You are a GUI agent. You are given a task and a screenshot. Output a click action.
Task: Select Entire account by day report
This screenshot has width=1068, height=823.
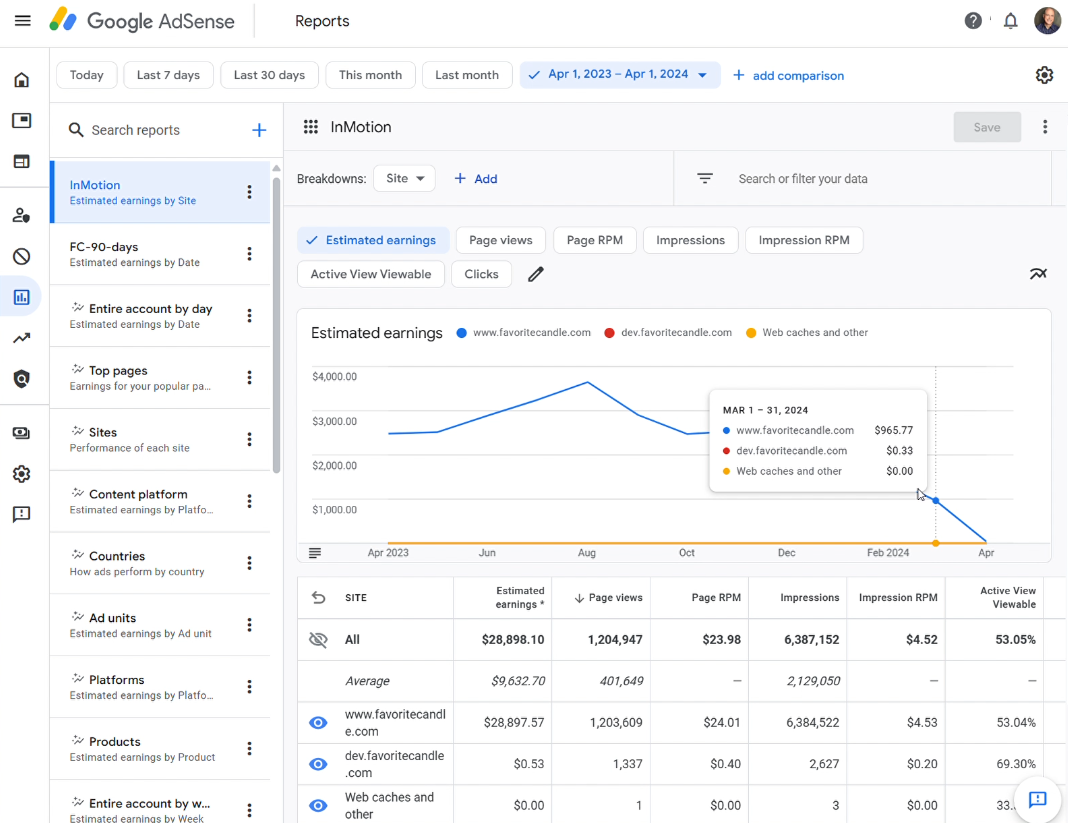[x=160, y=316]
